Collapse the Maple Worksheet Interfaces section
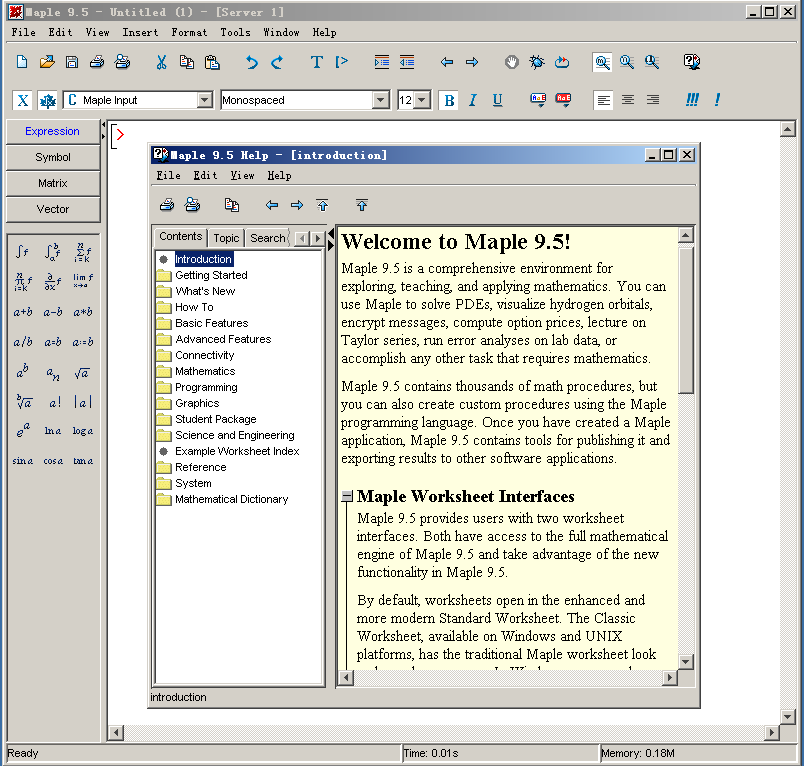 coord(347,496)
